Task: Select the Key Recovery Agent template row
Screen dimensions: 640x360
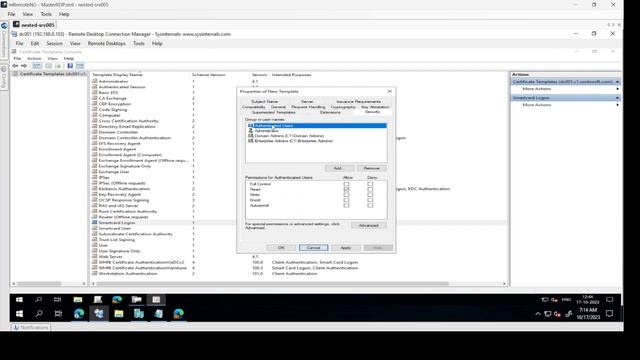Action: click(x=299, y=194)
